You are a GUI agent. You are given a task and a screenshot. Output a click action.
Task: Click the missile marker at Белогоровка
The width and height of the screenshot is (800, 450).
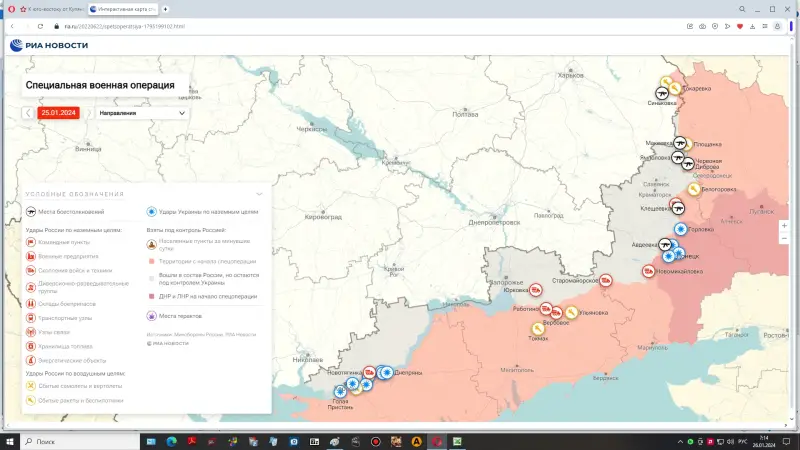click(x=694, y=187)
